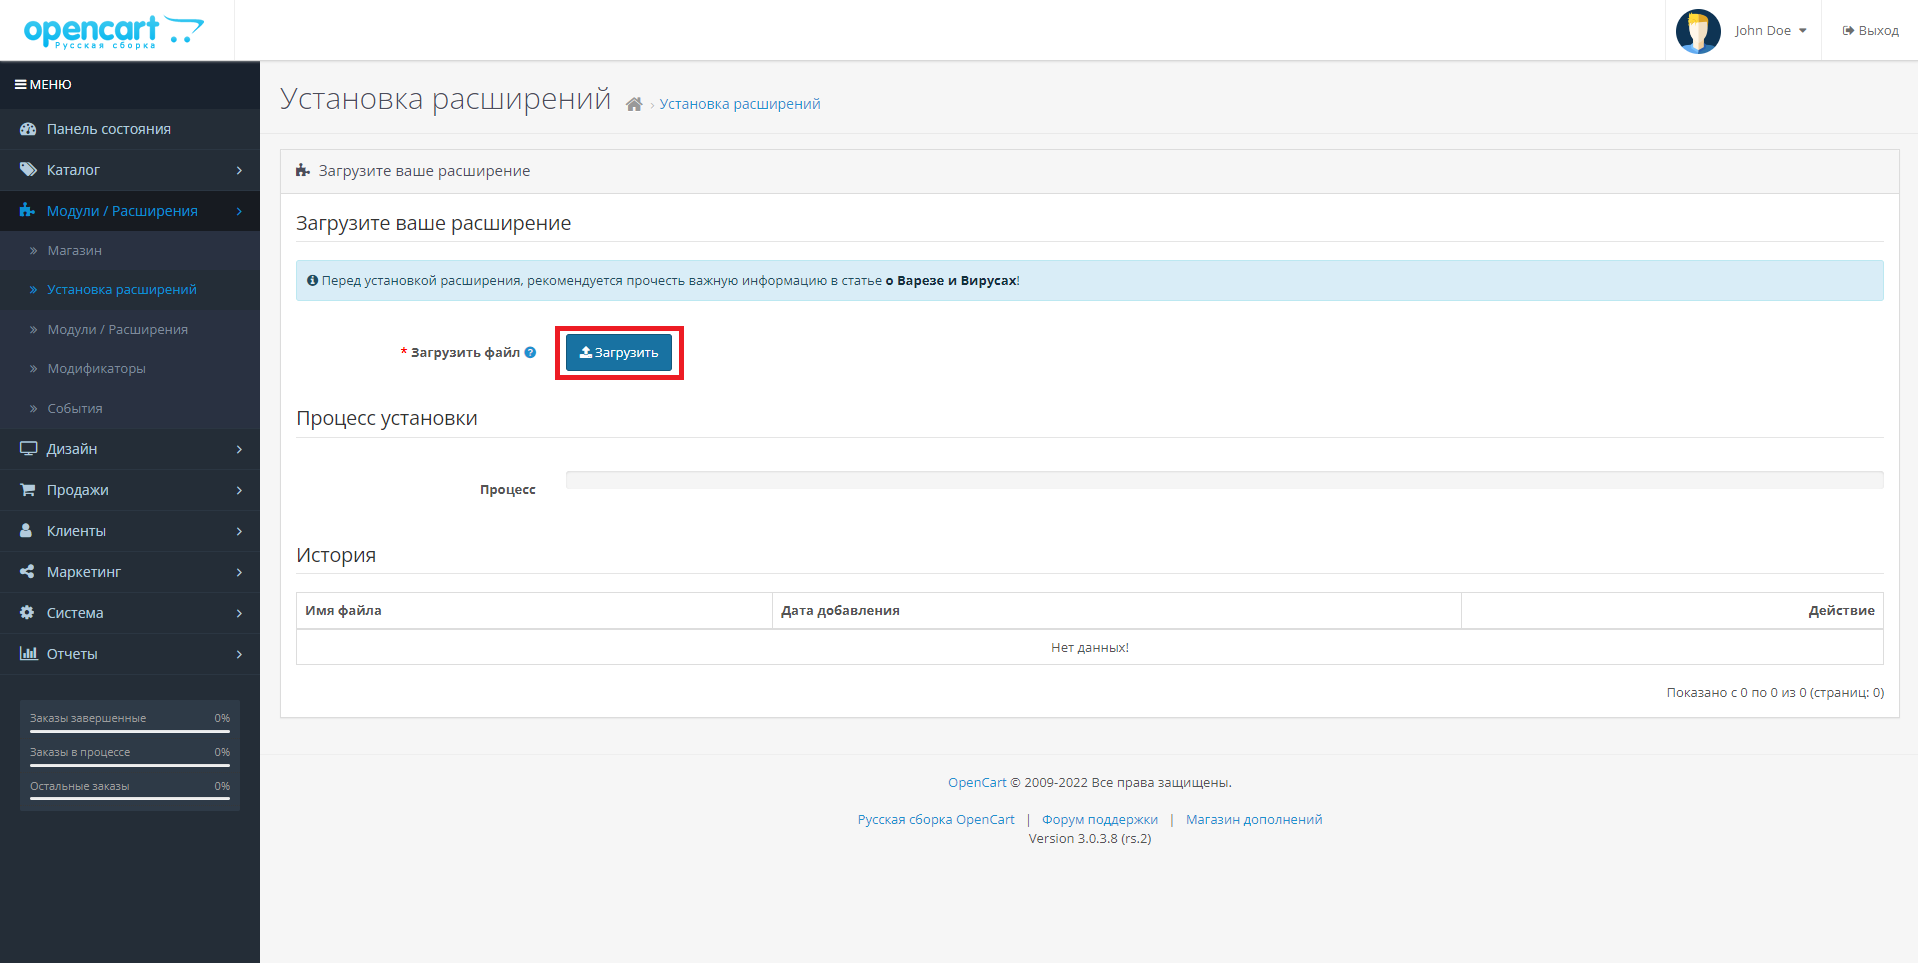Click the Процесс установки section heading

(x=387, y=418)
